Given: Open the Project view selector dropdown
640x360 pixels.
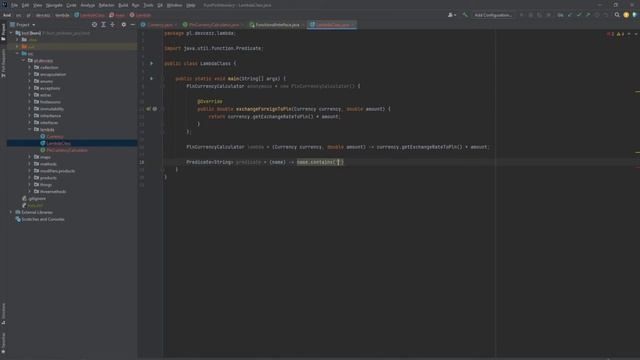Looking at the screenshot, I should pyautogui.click(x=22, y=25).
